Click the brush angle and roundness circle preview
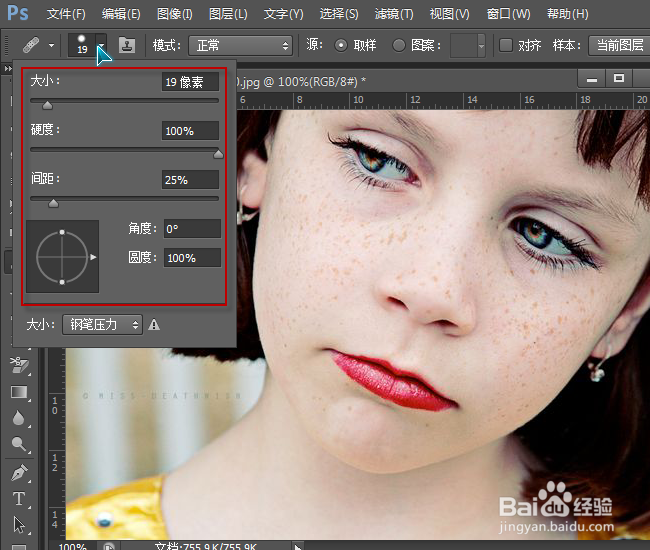 tap(63, 257)
